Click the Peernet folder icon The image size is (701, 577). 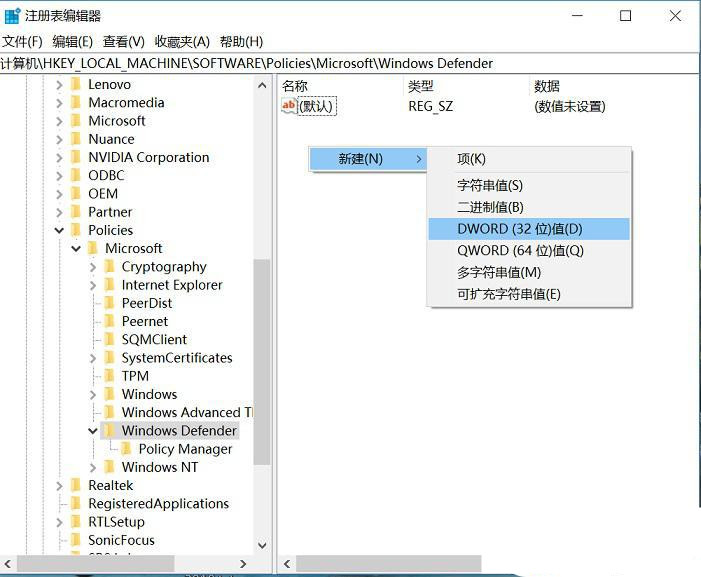110,321
